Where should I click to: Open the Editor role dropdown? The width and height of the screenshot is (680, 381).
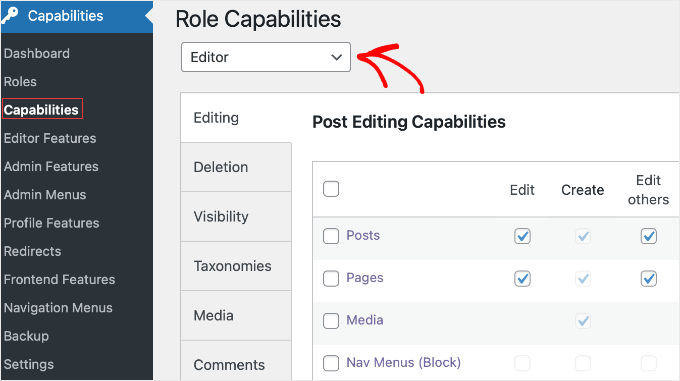click(265, 57)
